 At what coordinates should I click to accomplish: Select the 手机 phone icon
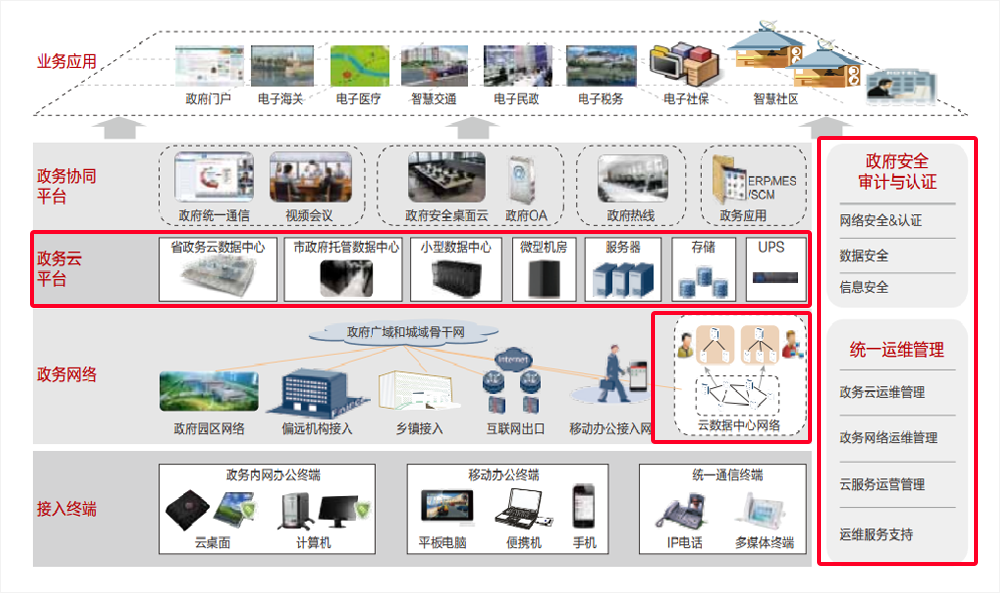point(584,506)
